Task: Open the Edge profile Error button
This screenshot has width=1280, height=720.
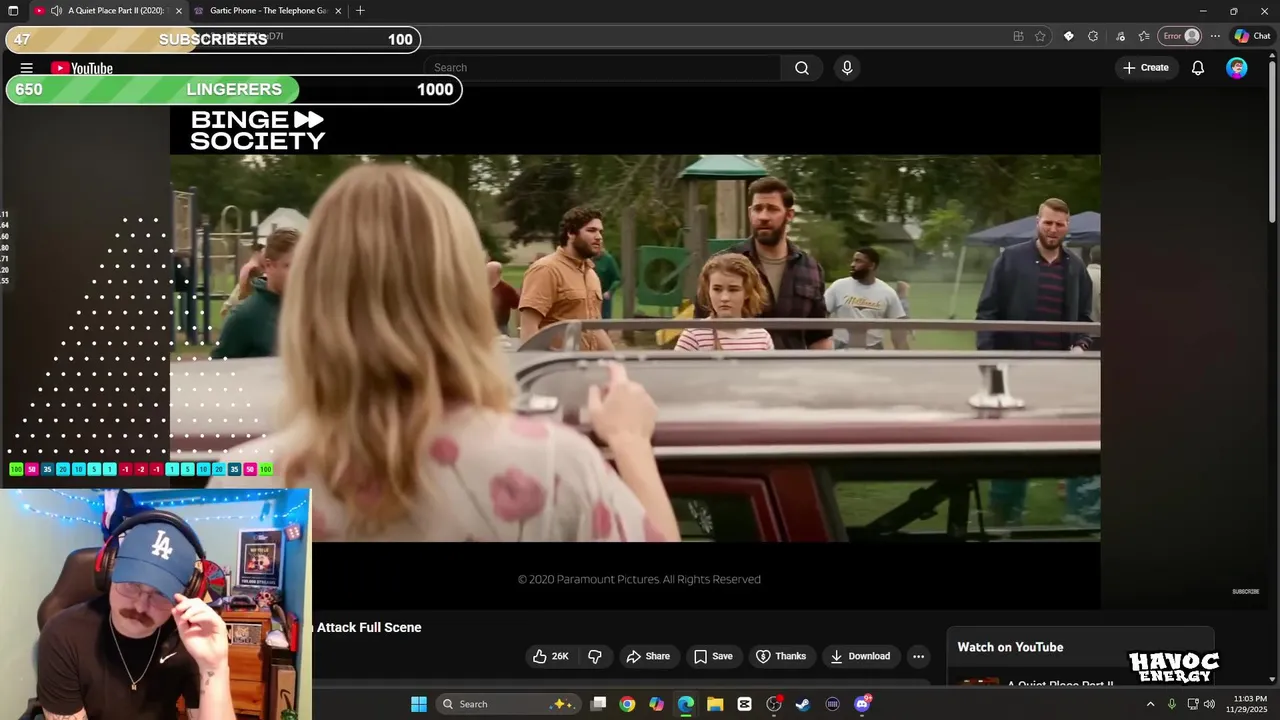Action: (1180, 36)
